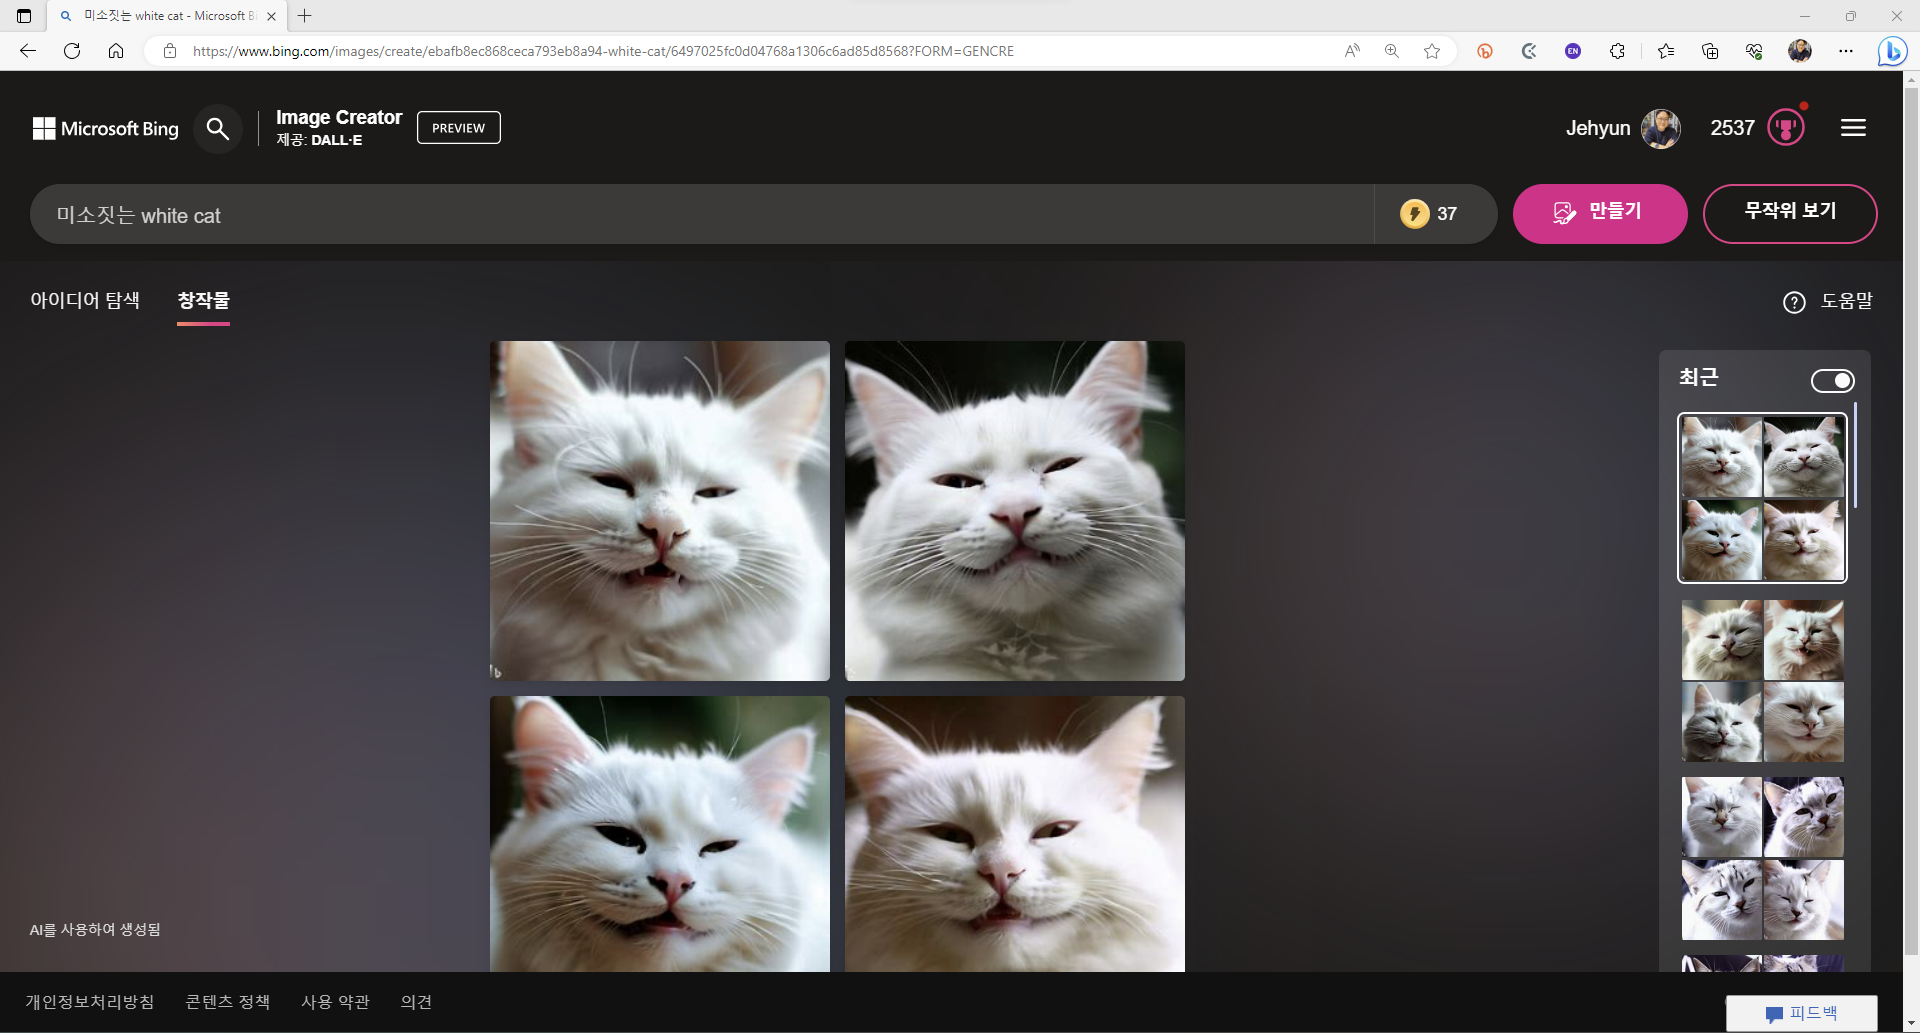Open bottom-right generated cat image

[1015, 834]
